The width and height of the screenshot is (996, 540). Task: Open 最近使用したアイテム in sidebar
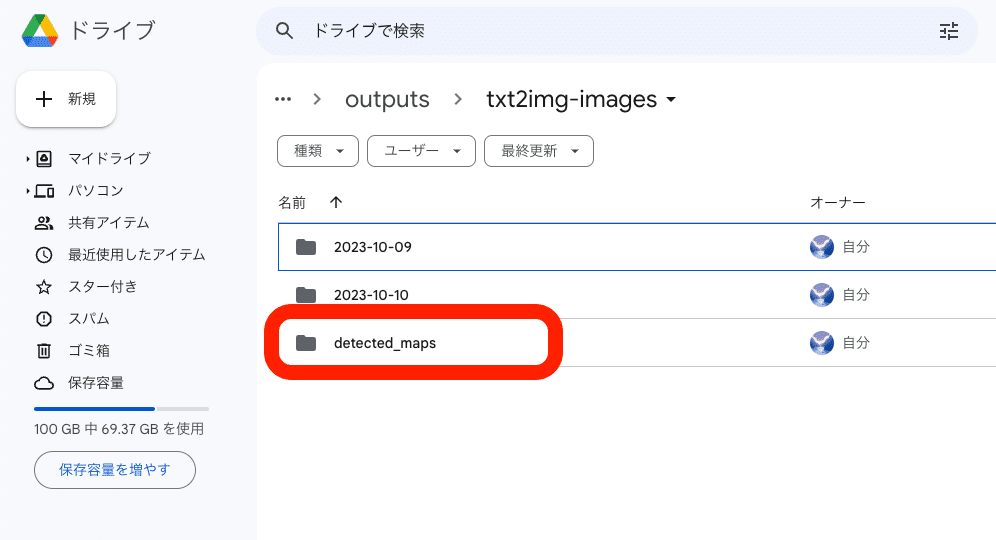137,255
